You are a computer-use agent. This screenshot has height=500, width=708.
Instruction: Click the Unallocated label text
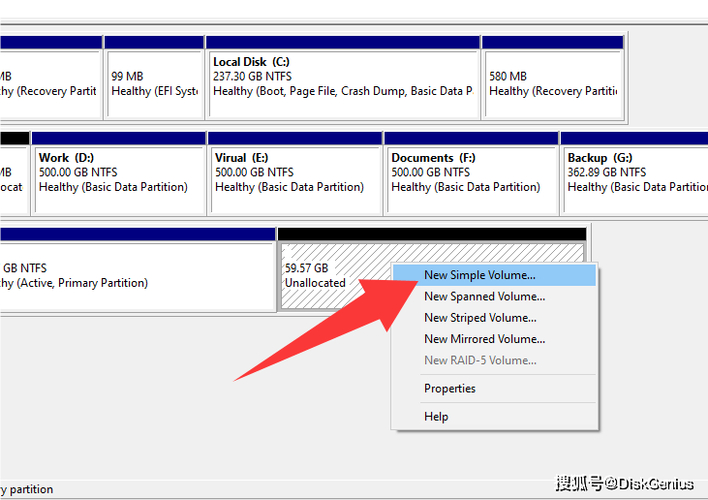tap(315, 283)
